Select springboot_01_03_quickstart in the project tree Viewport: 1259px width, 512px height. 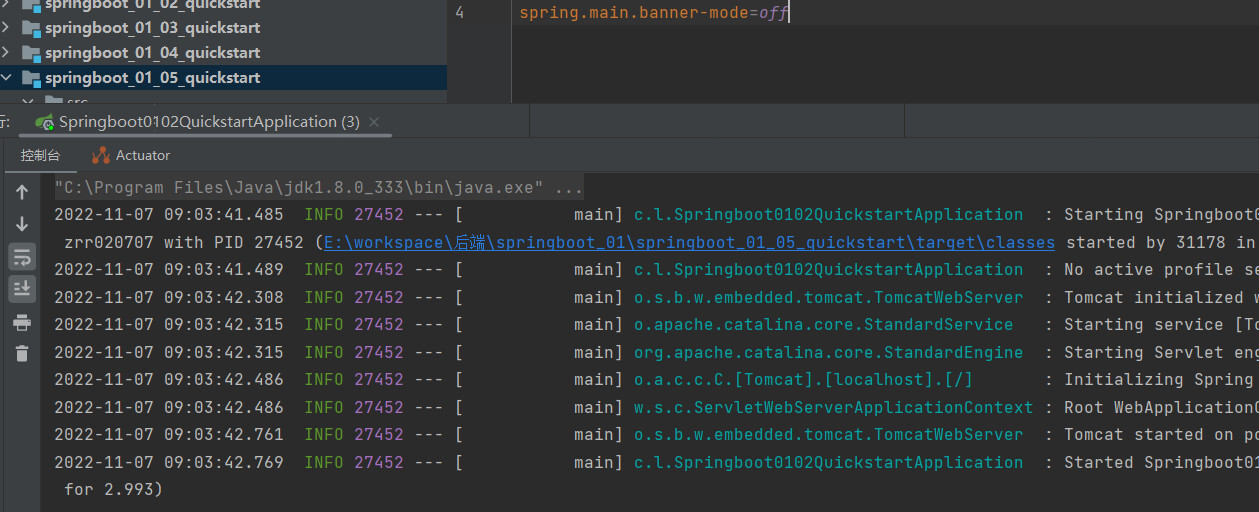coord(152,28)
